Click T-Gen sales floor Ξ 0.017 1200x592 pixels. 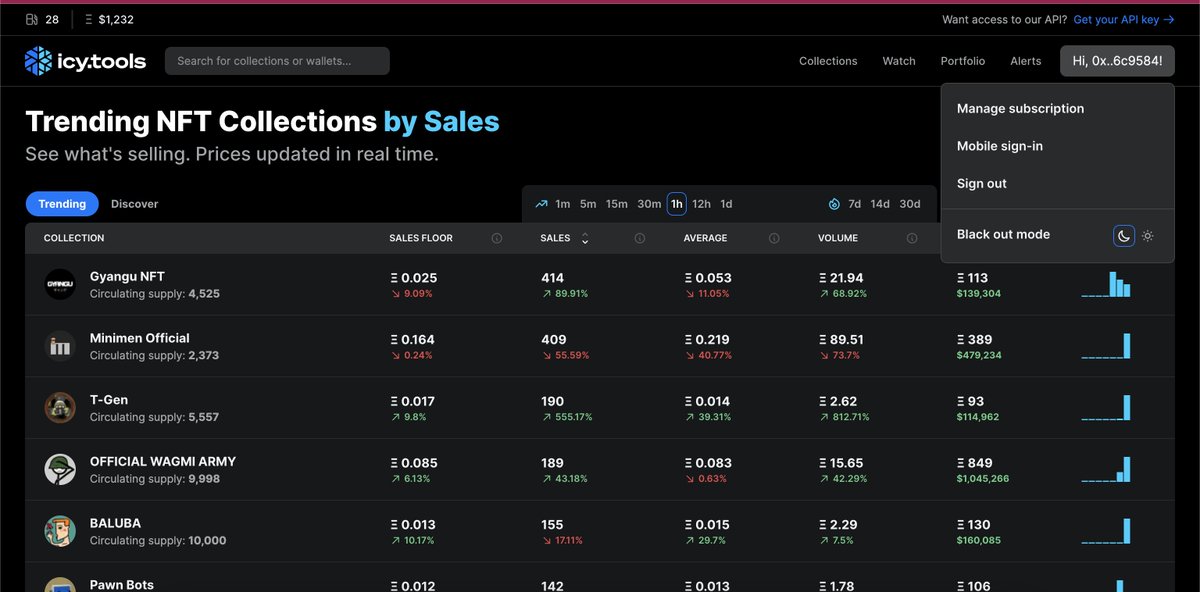(x=412, y=402)
